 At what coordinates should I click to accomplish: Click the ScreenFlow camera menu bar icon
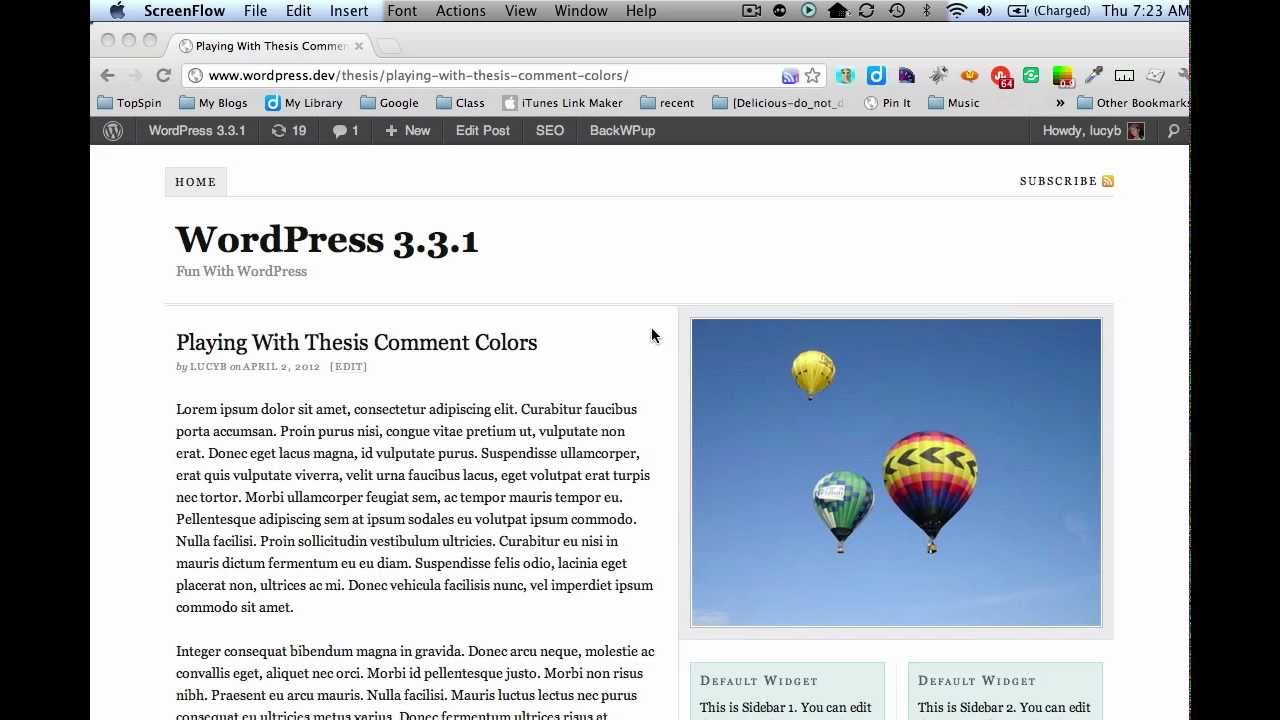pos(752,10)
